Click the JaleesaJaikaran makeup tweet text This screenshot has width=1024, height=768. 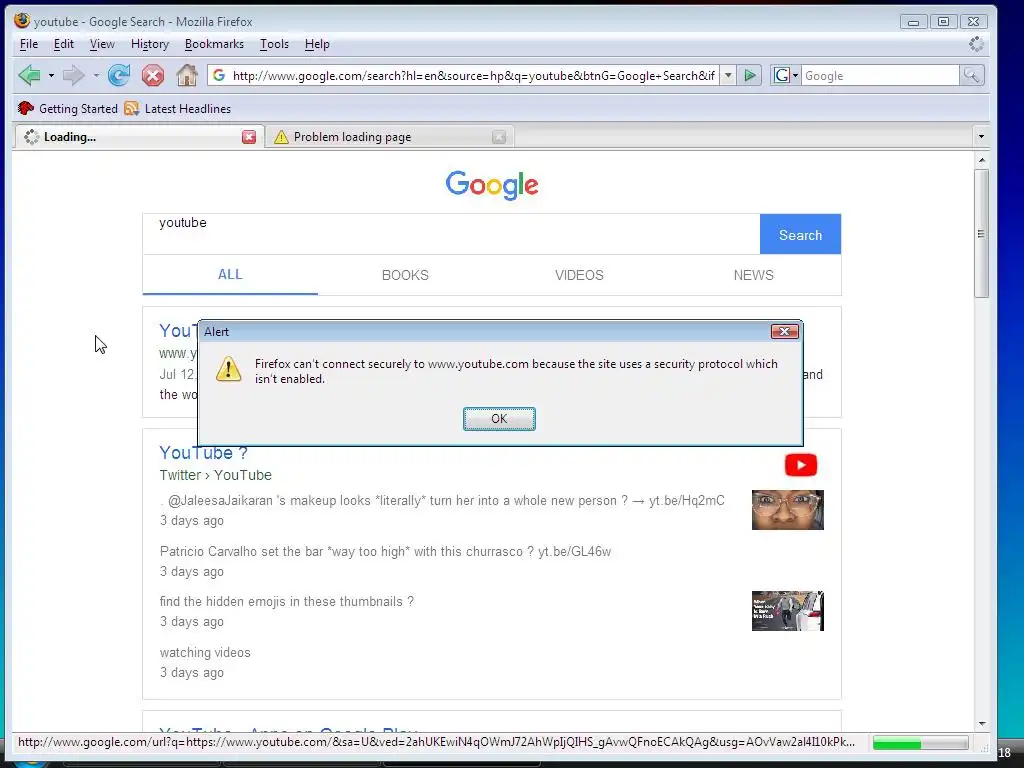tap(442, 501)
